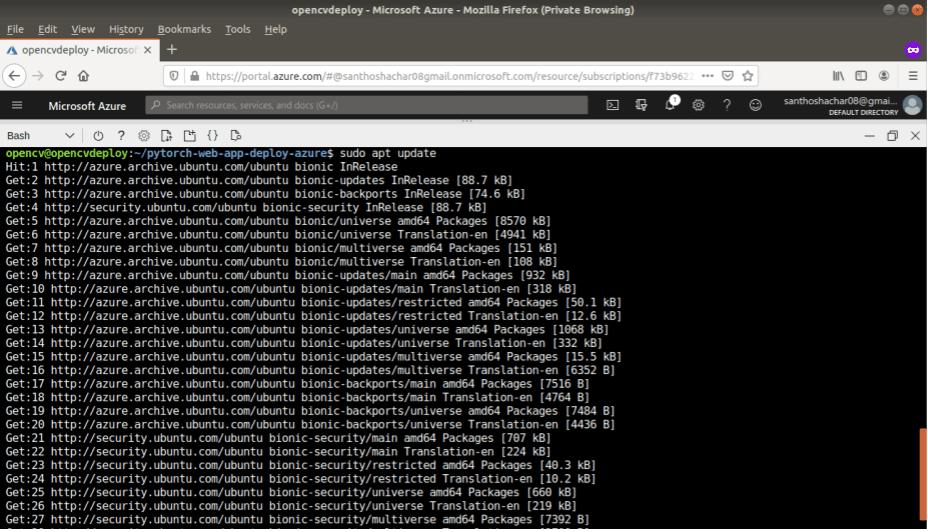Screen dimensions: 928x532
Task: Open Azure portal hamburger menu
Action: pos(17,105)
